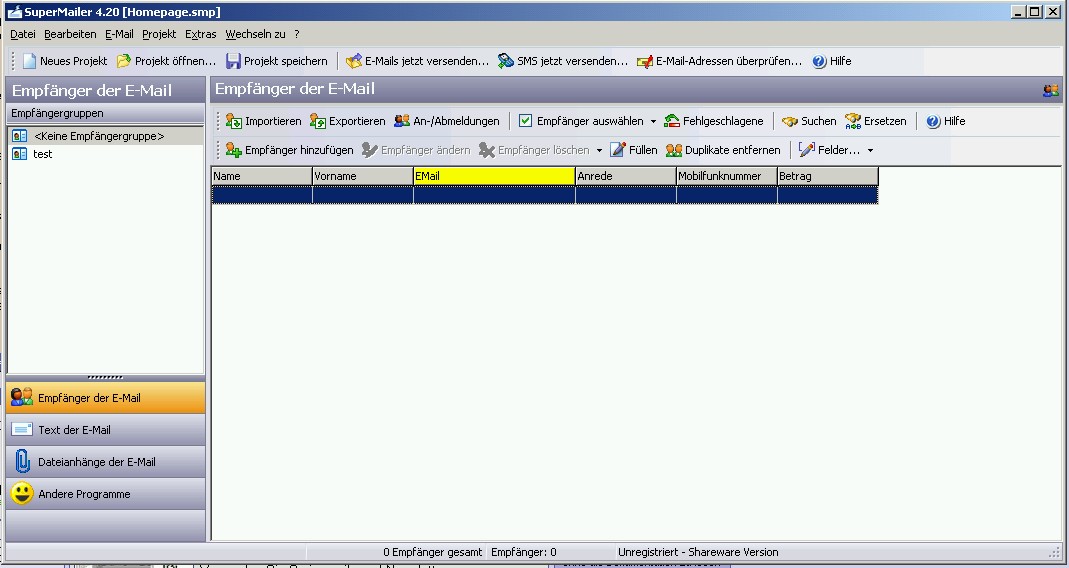Click the test group icon
Screen dimensions: 1069x568
coord(20,154)
